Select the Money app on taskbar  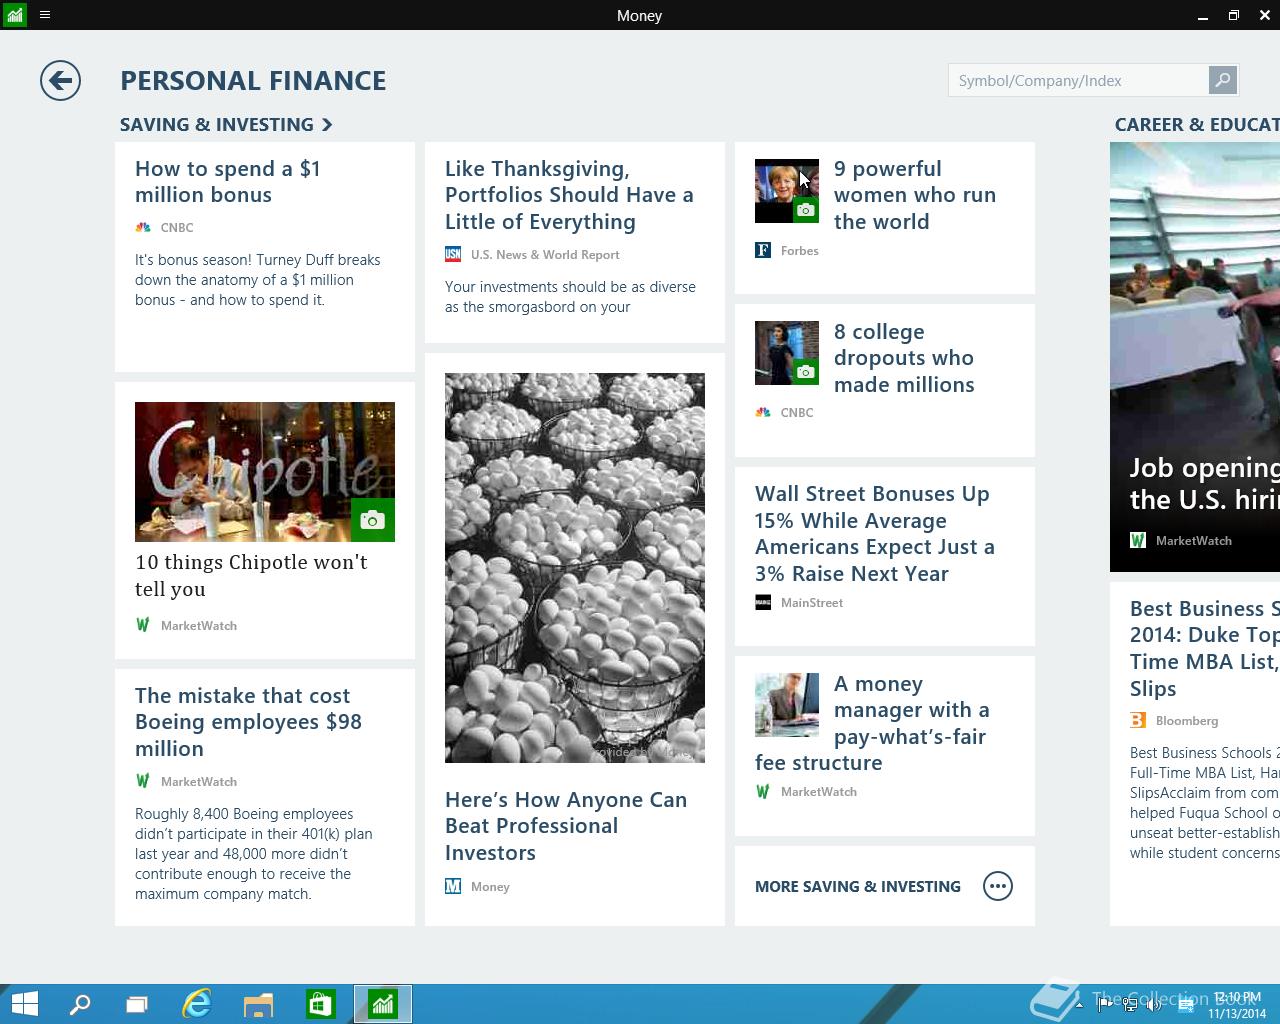coord(383,1004)
